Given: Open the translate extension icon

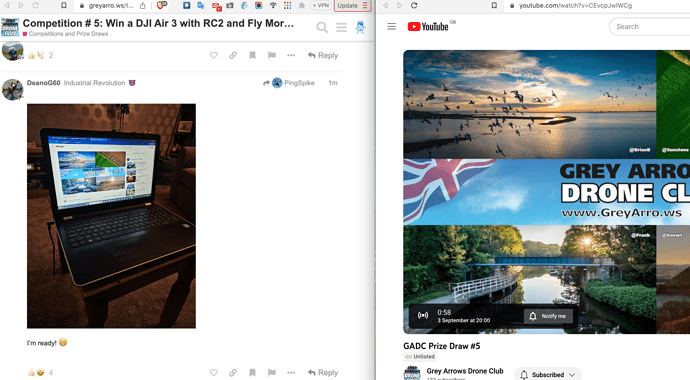Looking at the screenshot, I should click(201, 5).
